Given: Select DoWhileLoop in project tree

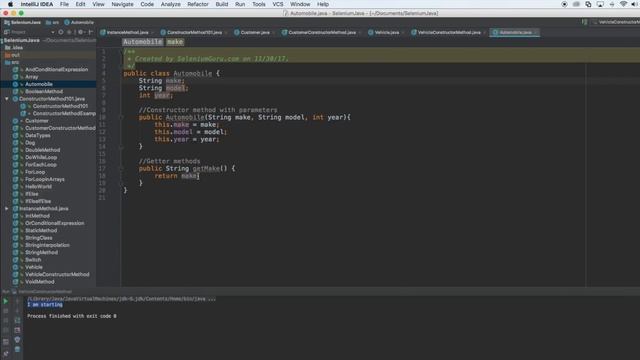Looking at the screenshot, I should pyautogui.click(x=41, y=157).
